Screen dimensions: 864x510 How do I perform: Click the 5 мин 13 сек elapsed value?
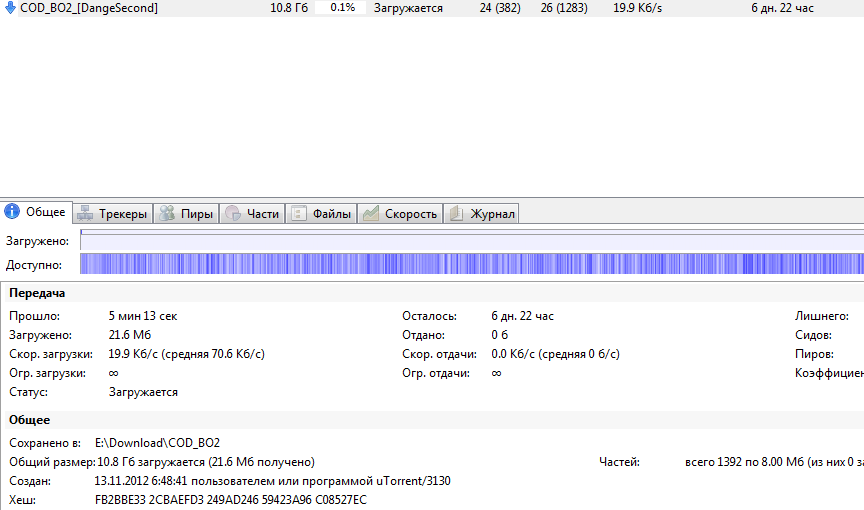143,316
